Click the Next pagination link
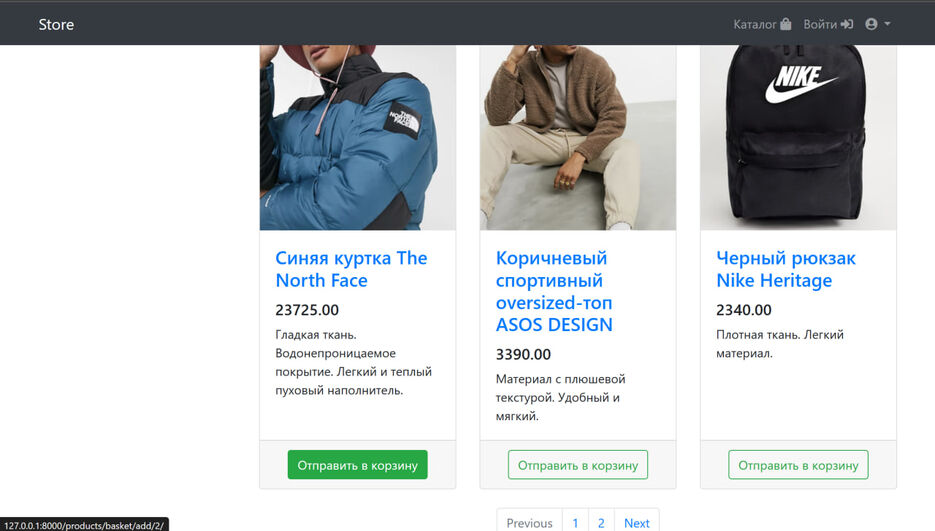This screenshot has height=531, width=935. [636, 523]
